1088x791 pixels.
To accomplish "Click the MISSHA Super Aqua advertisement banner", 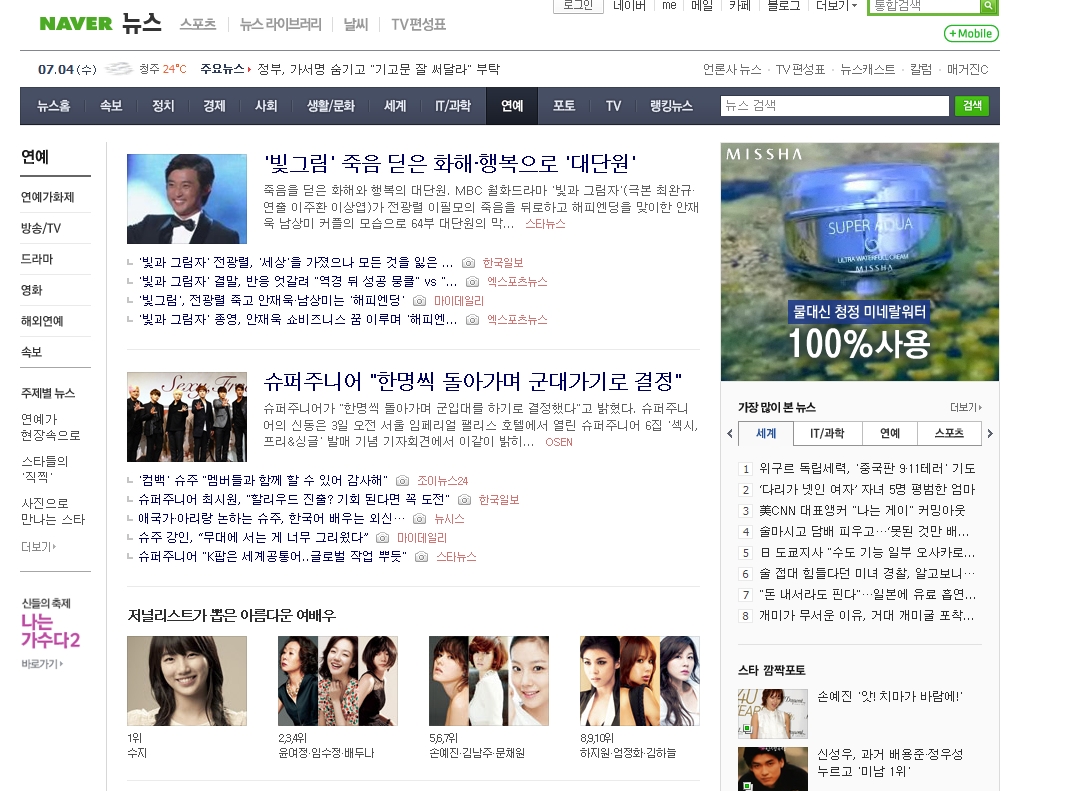I will click(x=860, y=262).
